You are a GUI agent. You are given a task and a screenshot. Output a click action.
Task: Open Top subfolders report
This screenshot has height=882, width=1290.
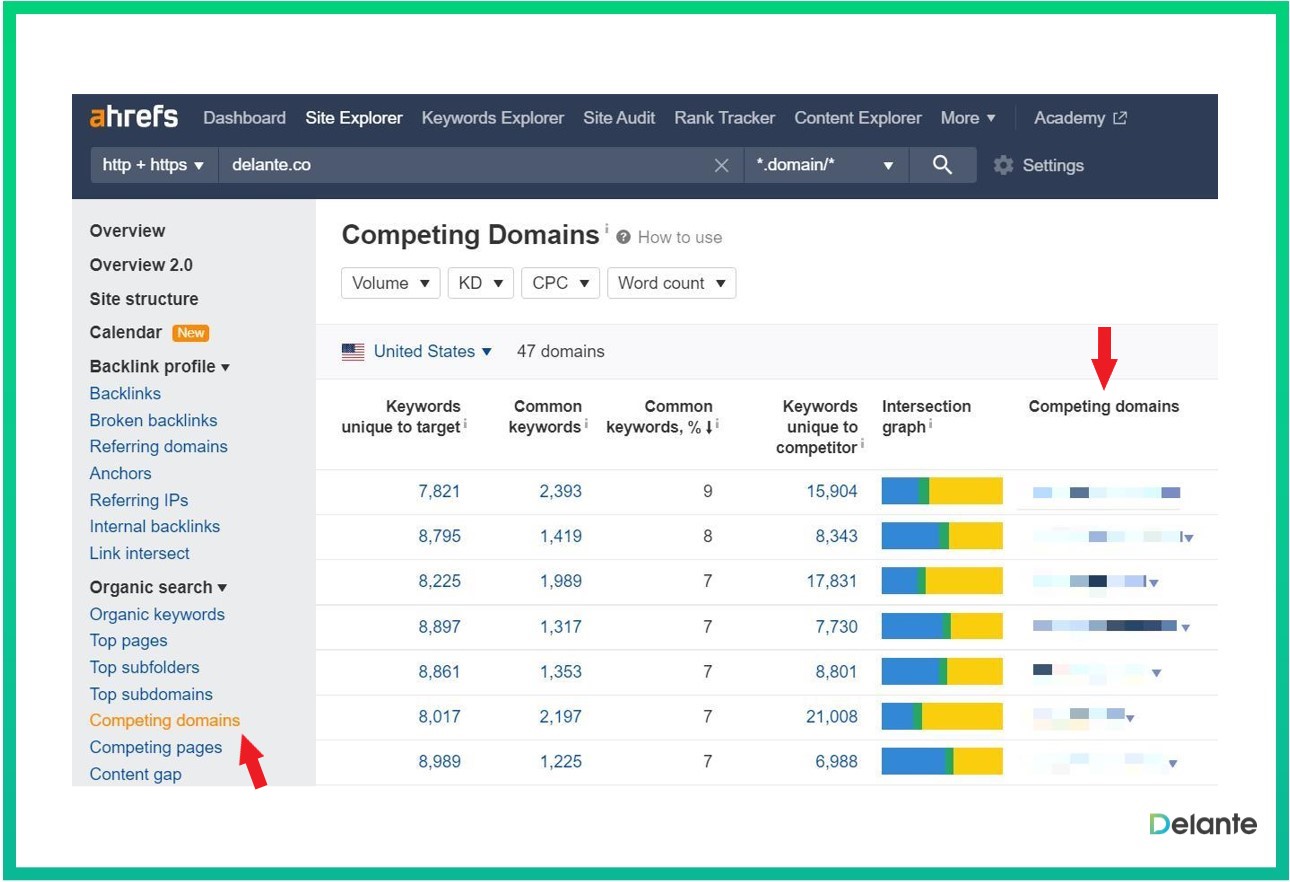coord(144,668)
